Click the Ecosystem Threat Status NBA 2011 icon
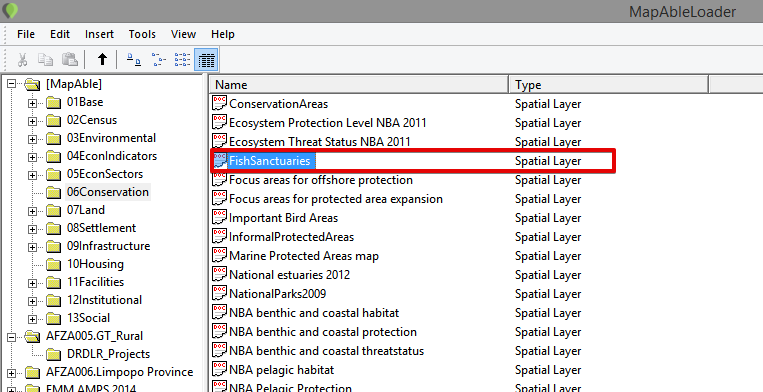Viewport: 763px width, 392px height. (x=219, y=141)
